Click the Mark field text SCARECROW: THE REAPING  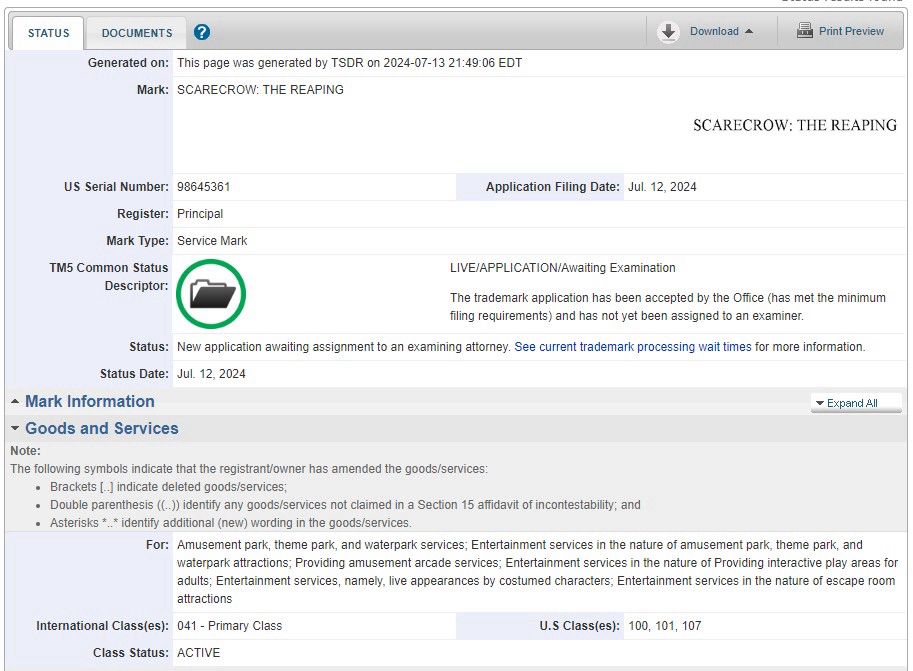(x=260, y=90)
